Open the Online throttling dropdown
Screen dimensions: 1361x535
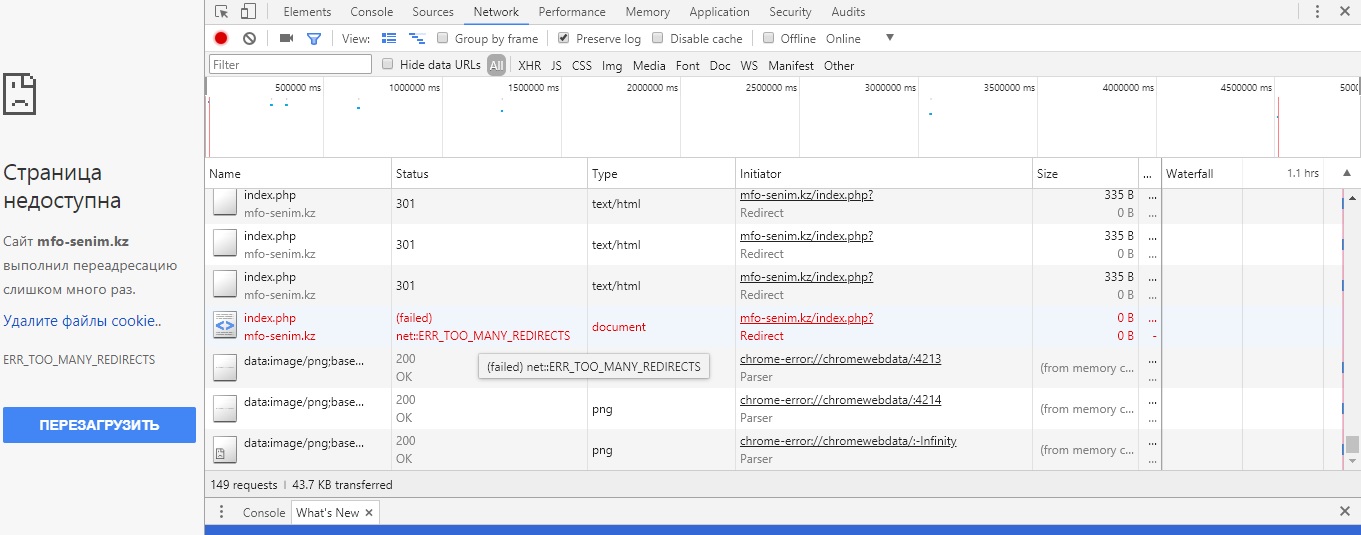point(889,38)
